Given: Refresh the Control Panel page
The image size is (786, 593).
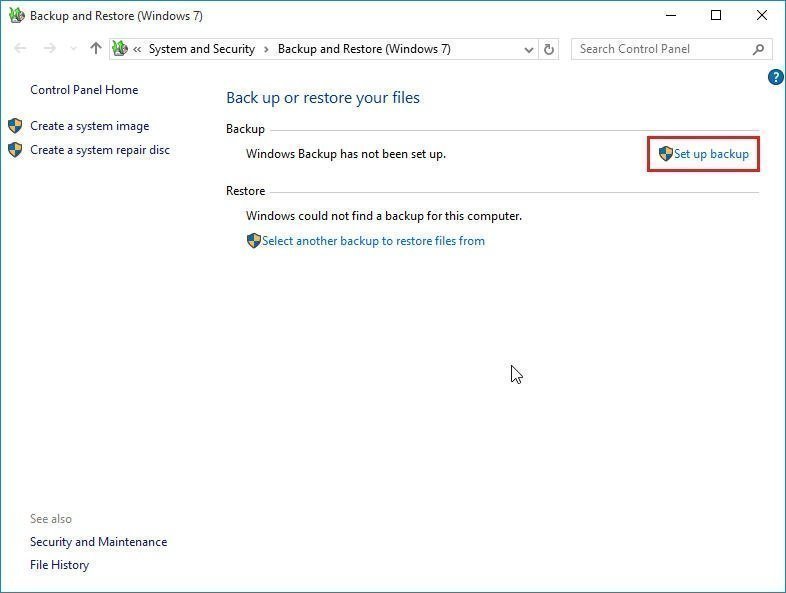Looking at the screenshot, I should coord(549,49).
